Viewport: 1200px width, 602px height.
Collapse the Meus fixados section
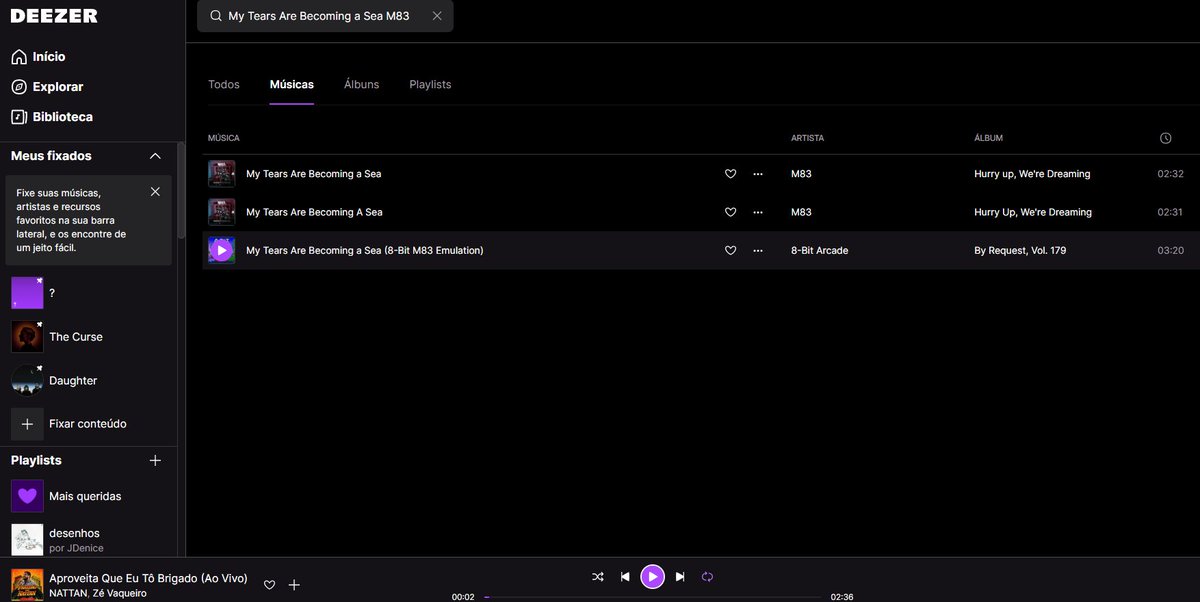[155, 156]
